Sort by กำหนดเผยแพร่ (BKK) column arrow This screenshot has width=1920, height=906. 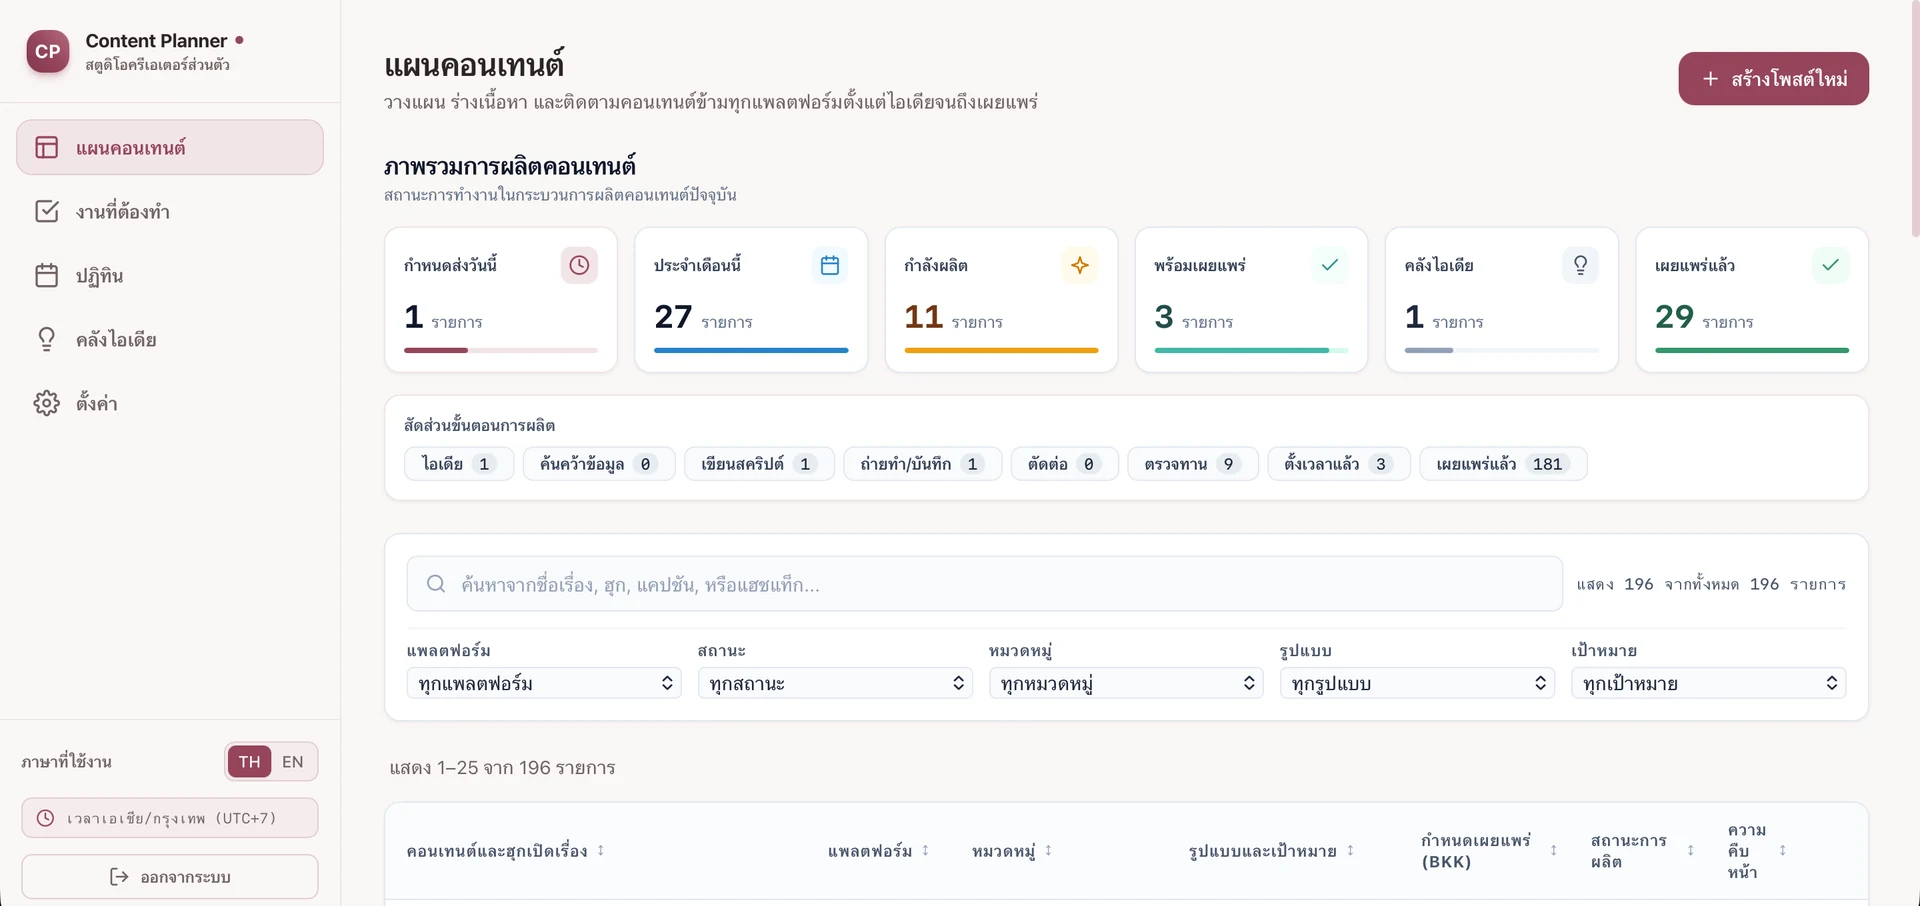1554,850
